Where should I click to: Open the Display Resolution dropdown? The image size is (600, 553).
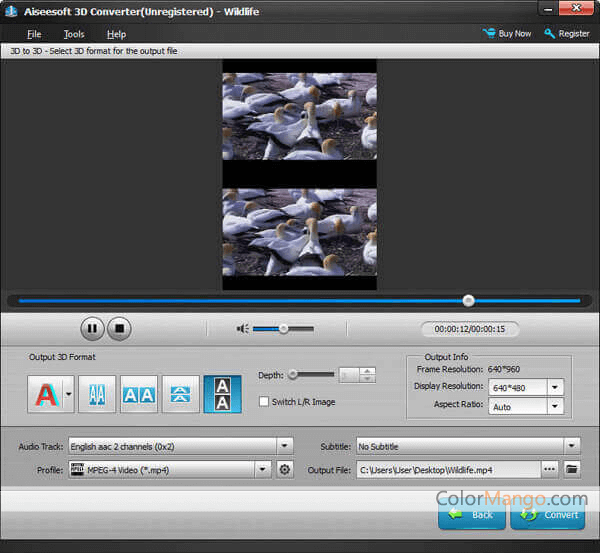[555, 387]
